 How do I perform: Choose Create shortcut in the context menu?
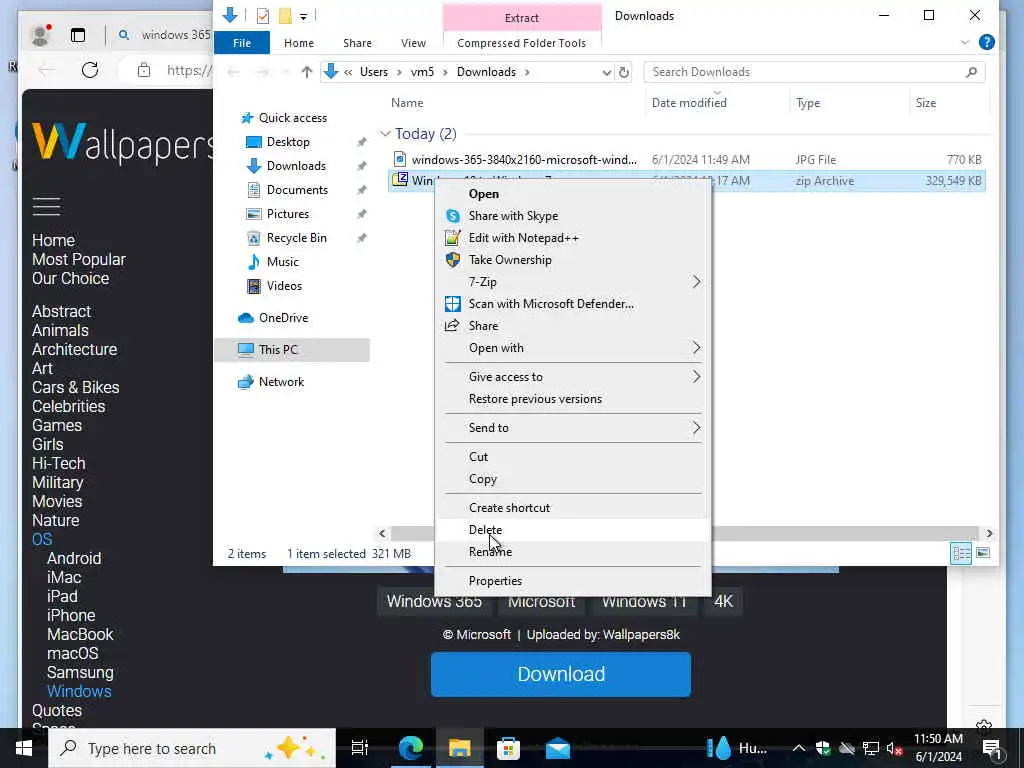point(573,507)
